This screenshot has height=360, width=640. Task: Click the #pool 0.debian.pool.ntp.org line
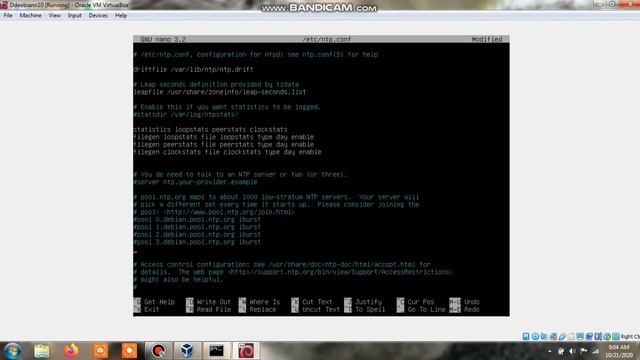[197, 220]
